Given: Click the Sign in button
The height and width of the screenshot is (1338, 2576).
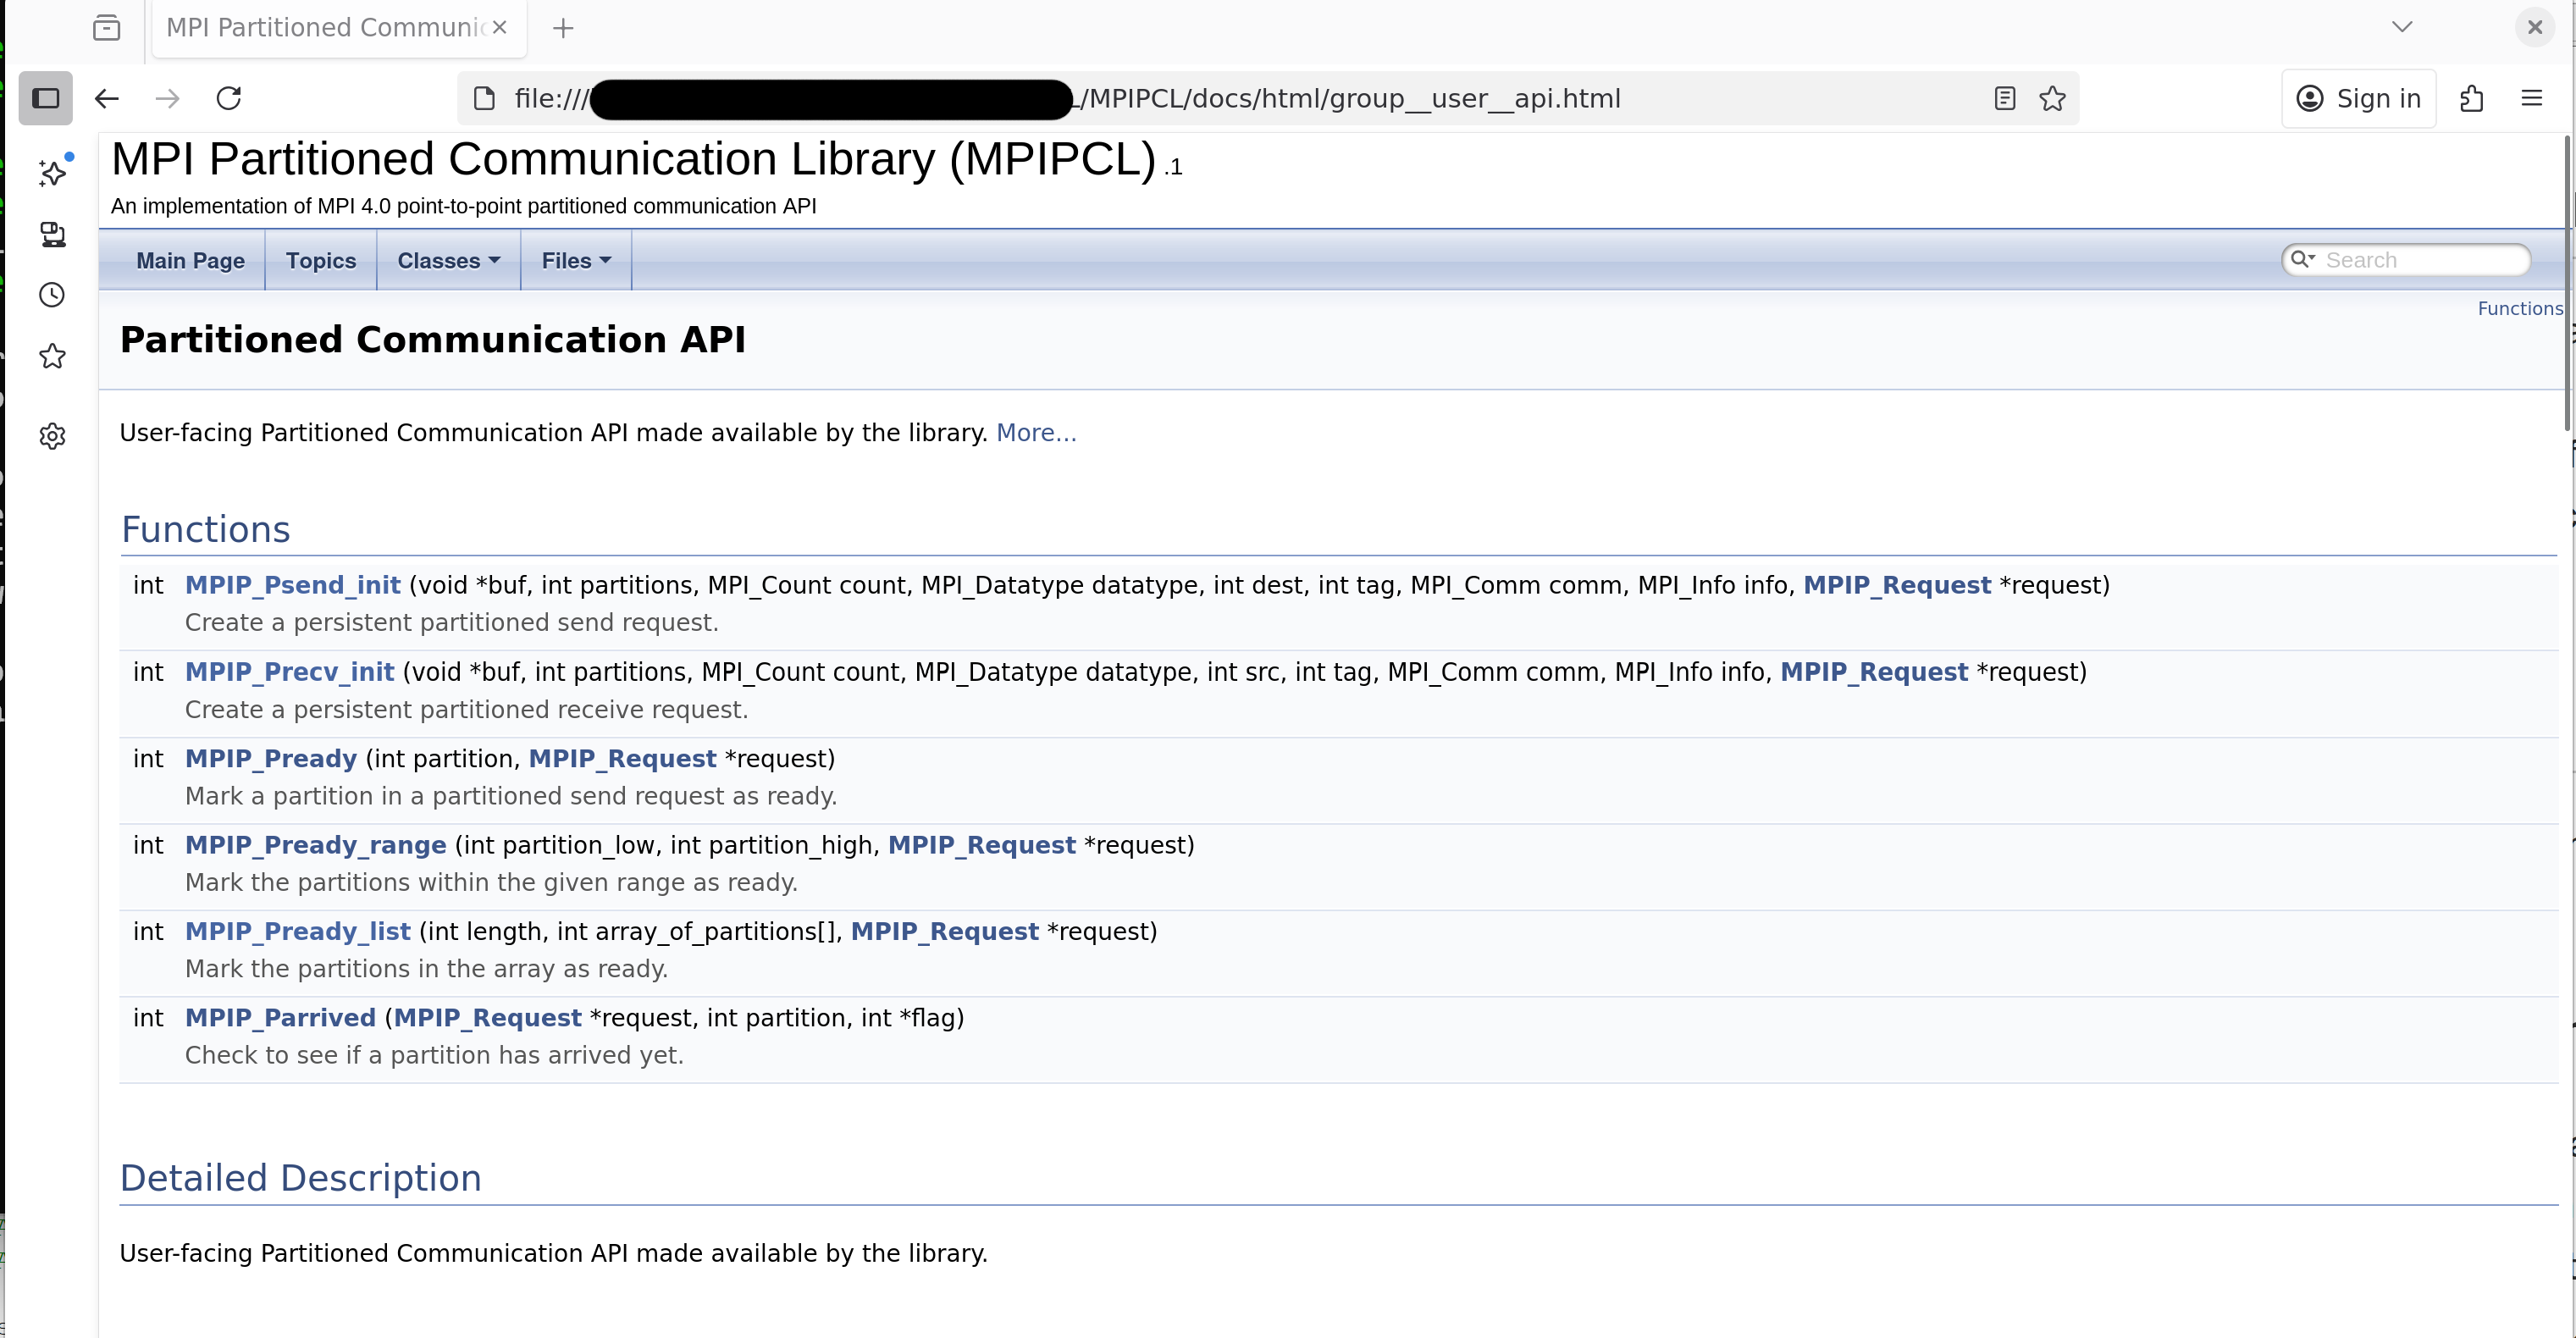Looking at the screenshot, I should tap(2358, 98).
